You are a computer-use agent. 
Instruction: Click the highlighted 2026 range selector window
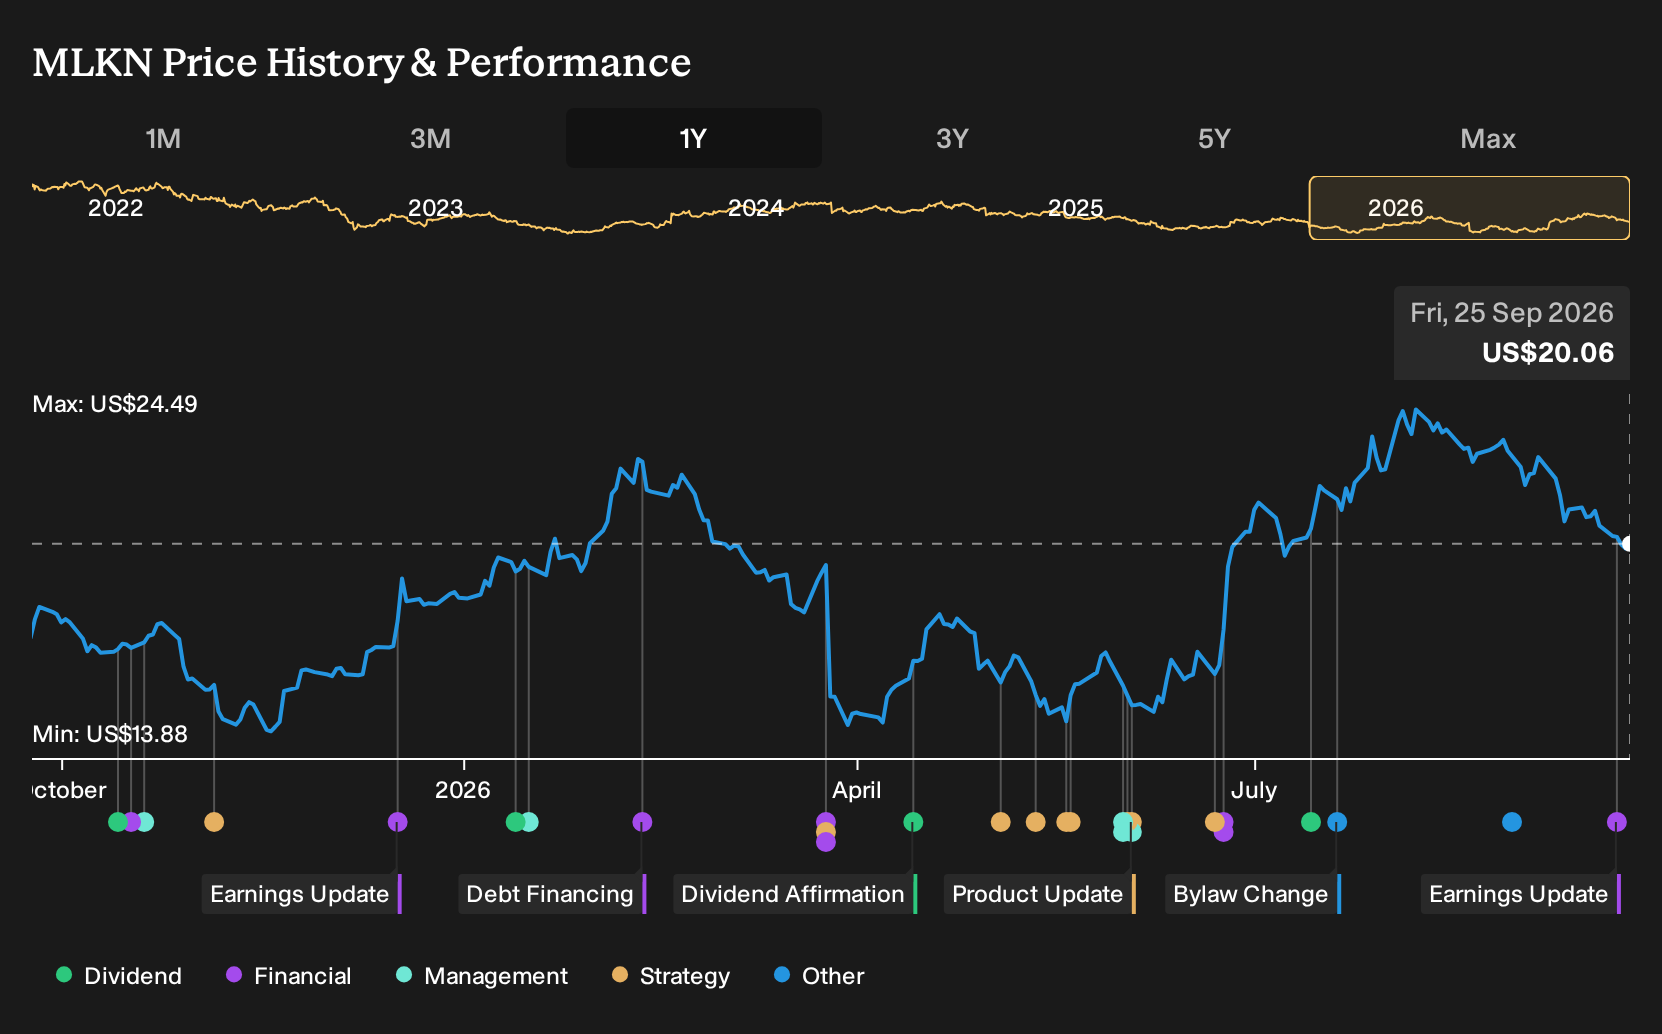click(1469, 208)
